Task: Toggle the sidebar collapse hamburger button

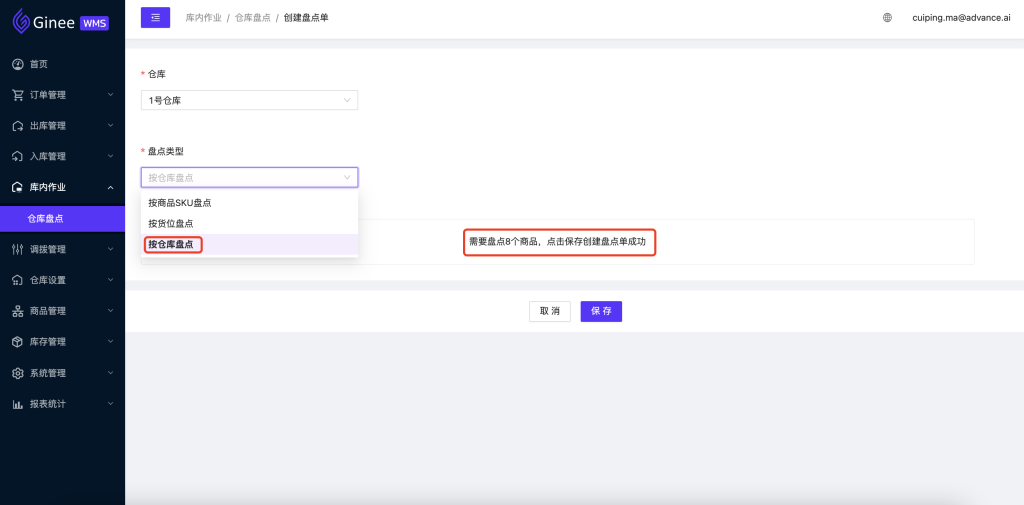Action: click(155, 18)
